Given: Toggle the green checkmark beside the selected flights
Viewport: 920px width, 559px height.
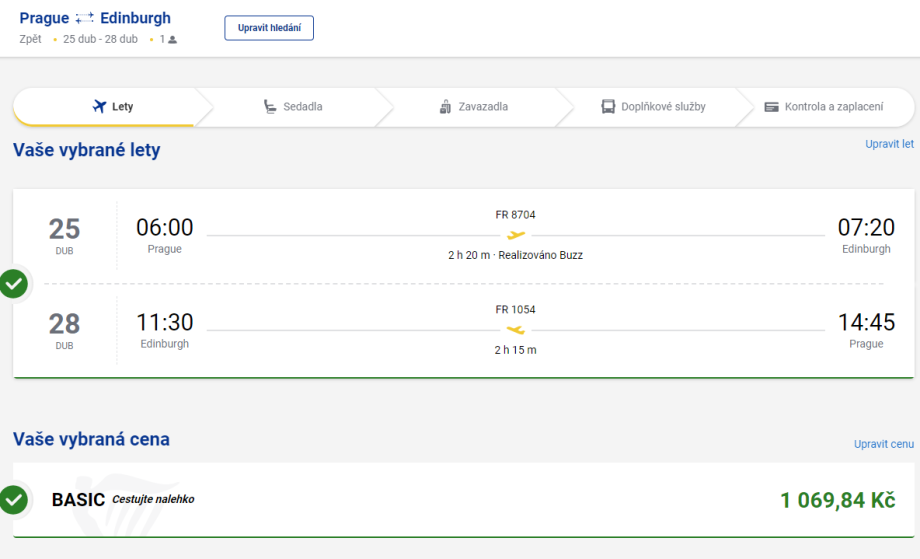Looking at the screenshot, I should pos(14,283).
